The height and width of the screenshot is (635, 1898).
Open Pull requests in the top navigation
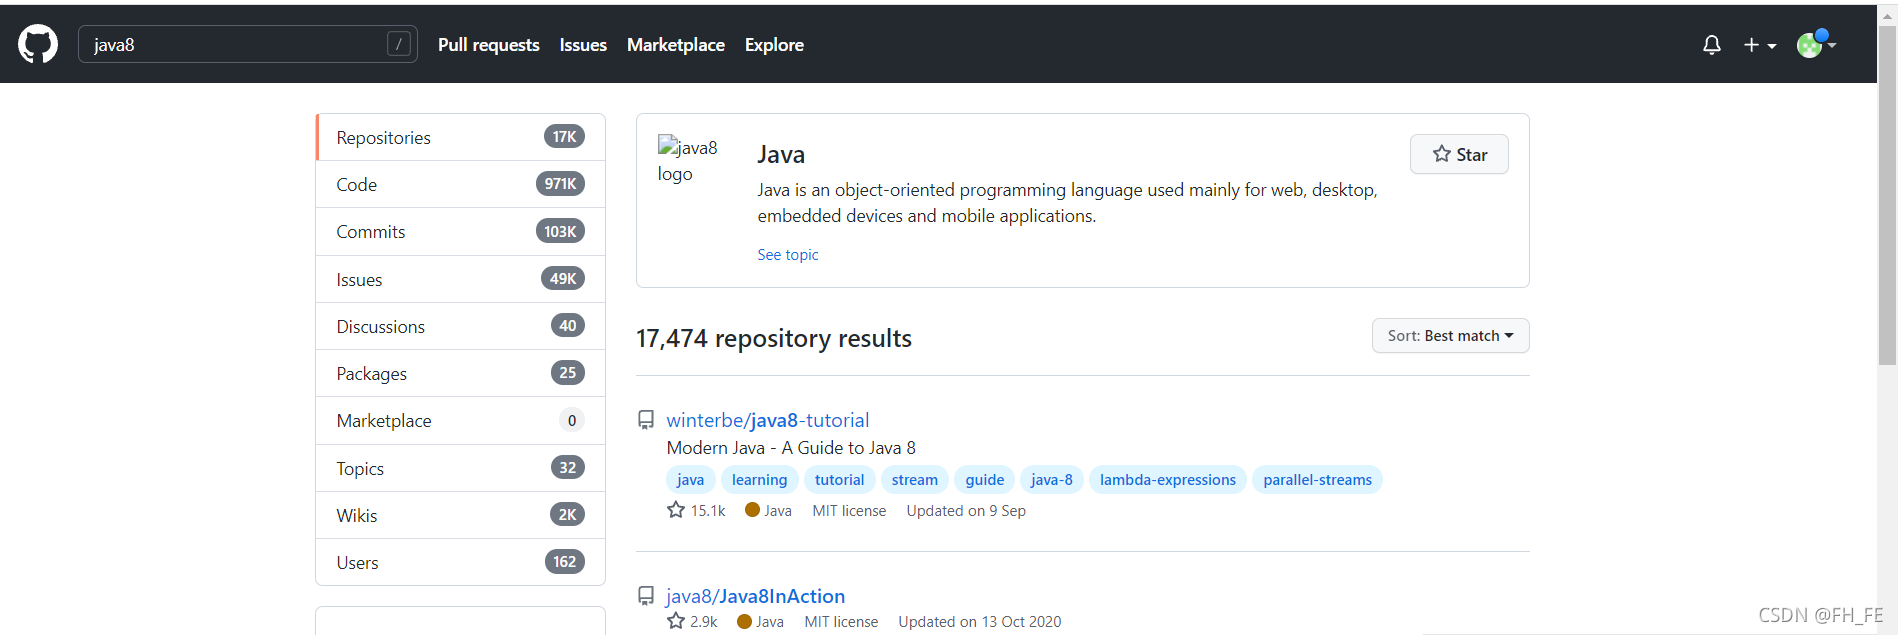click(488, 45)
